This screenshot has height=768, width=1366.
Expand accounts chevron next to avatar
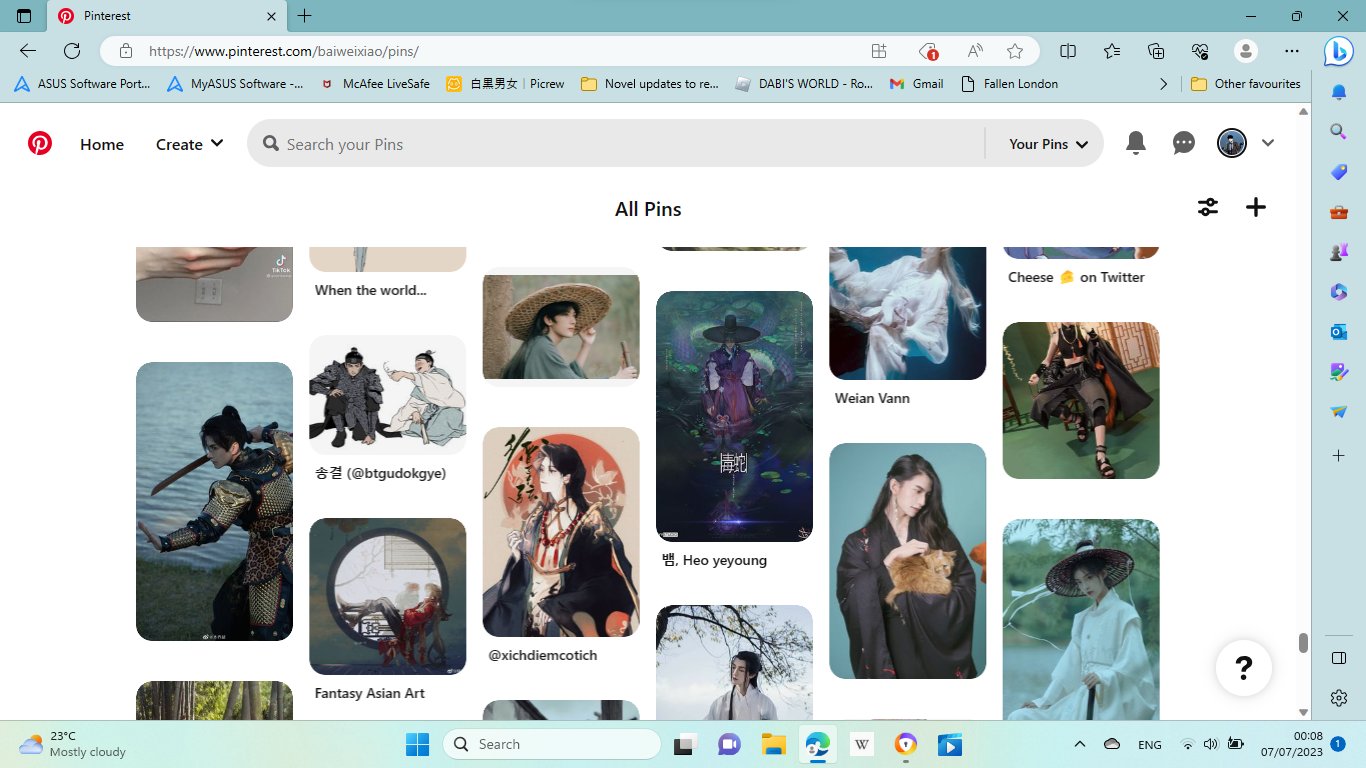point(1268,143)
